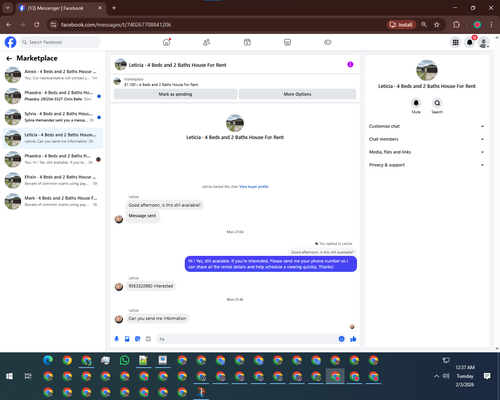The width and height of the screenshot is (500, 400).
Task: Focus the Search Facebook box
Action: click(60, 42)
